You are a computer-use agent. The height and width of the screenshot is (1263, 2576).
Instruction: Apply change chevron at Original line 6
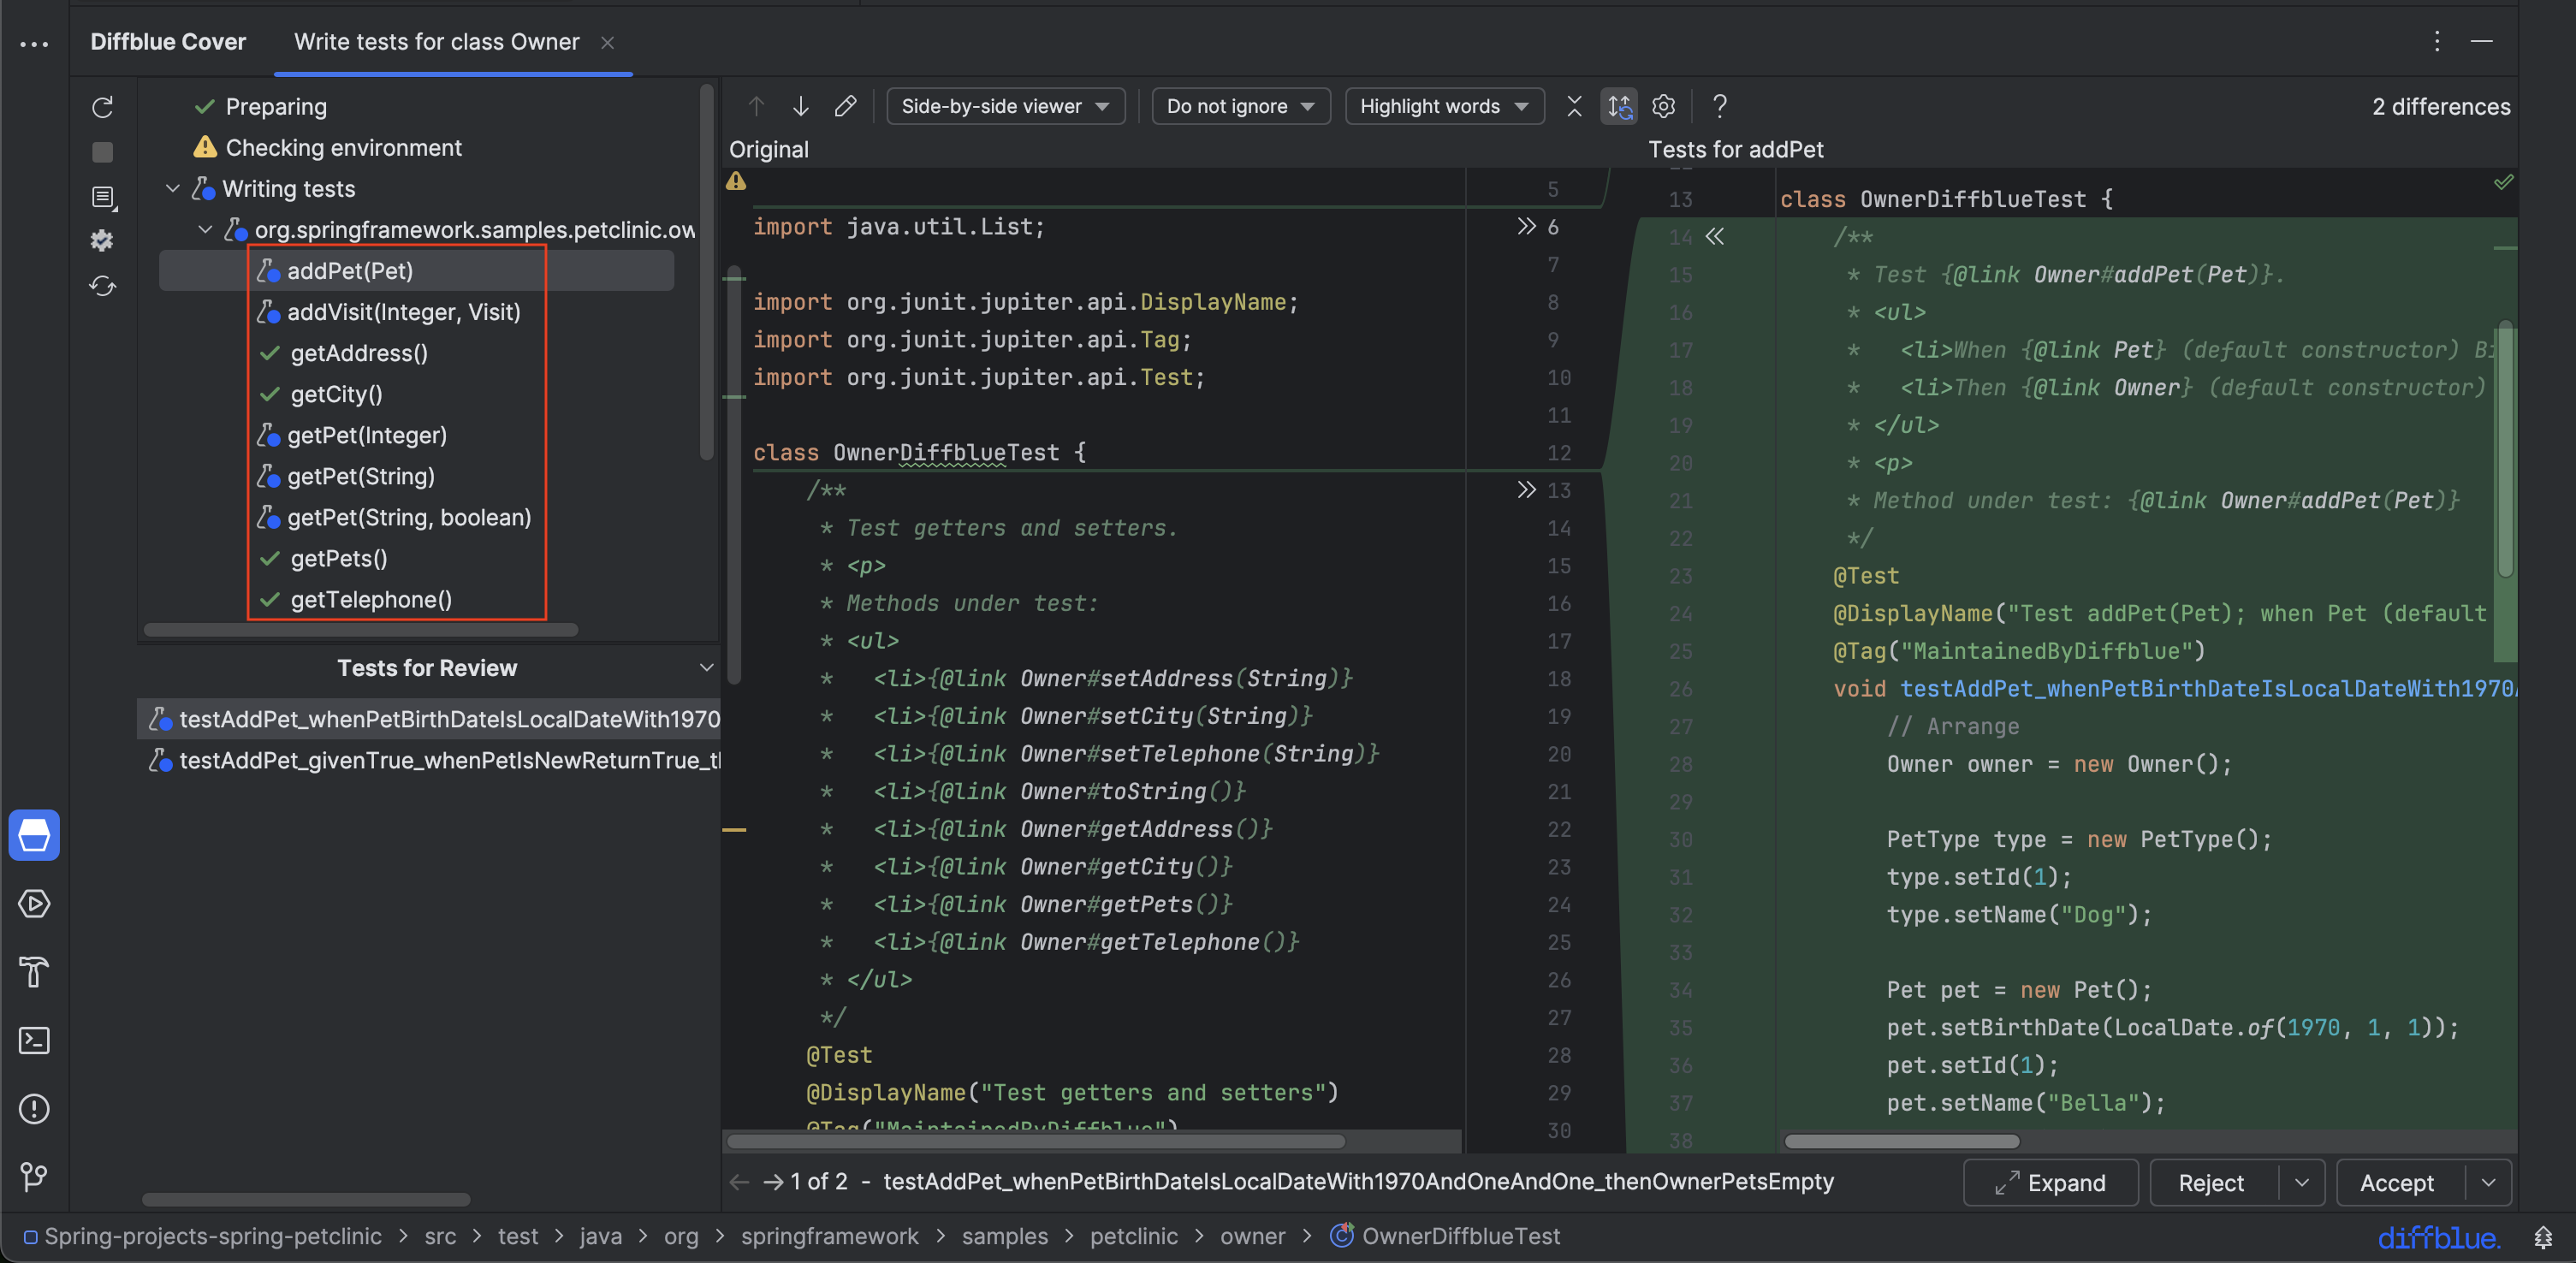point(1525,226)
